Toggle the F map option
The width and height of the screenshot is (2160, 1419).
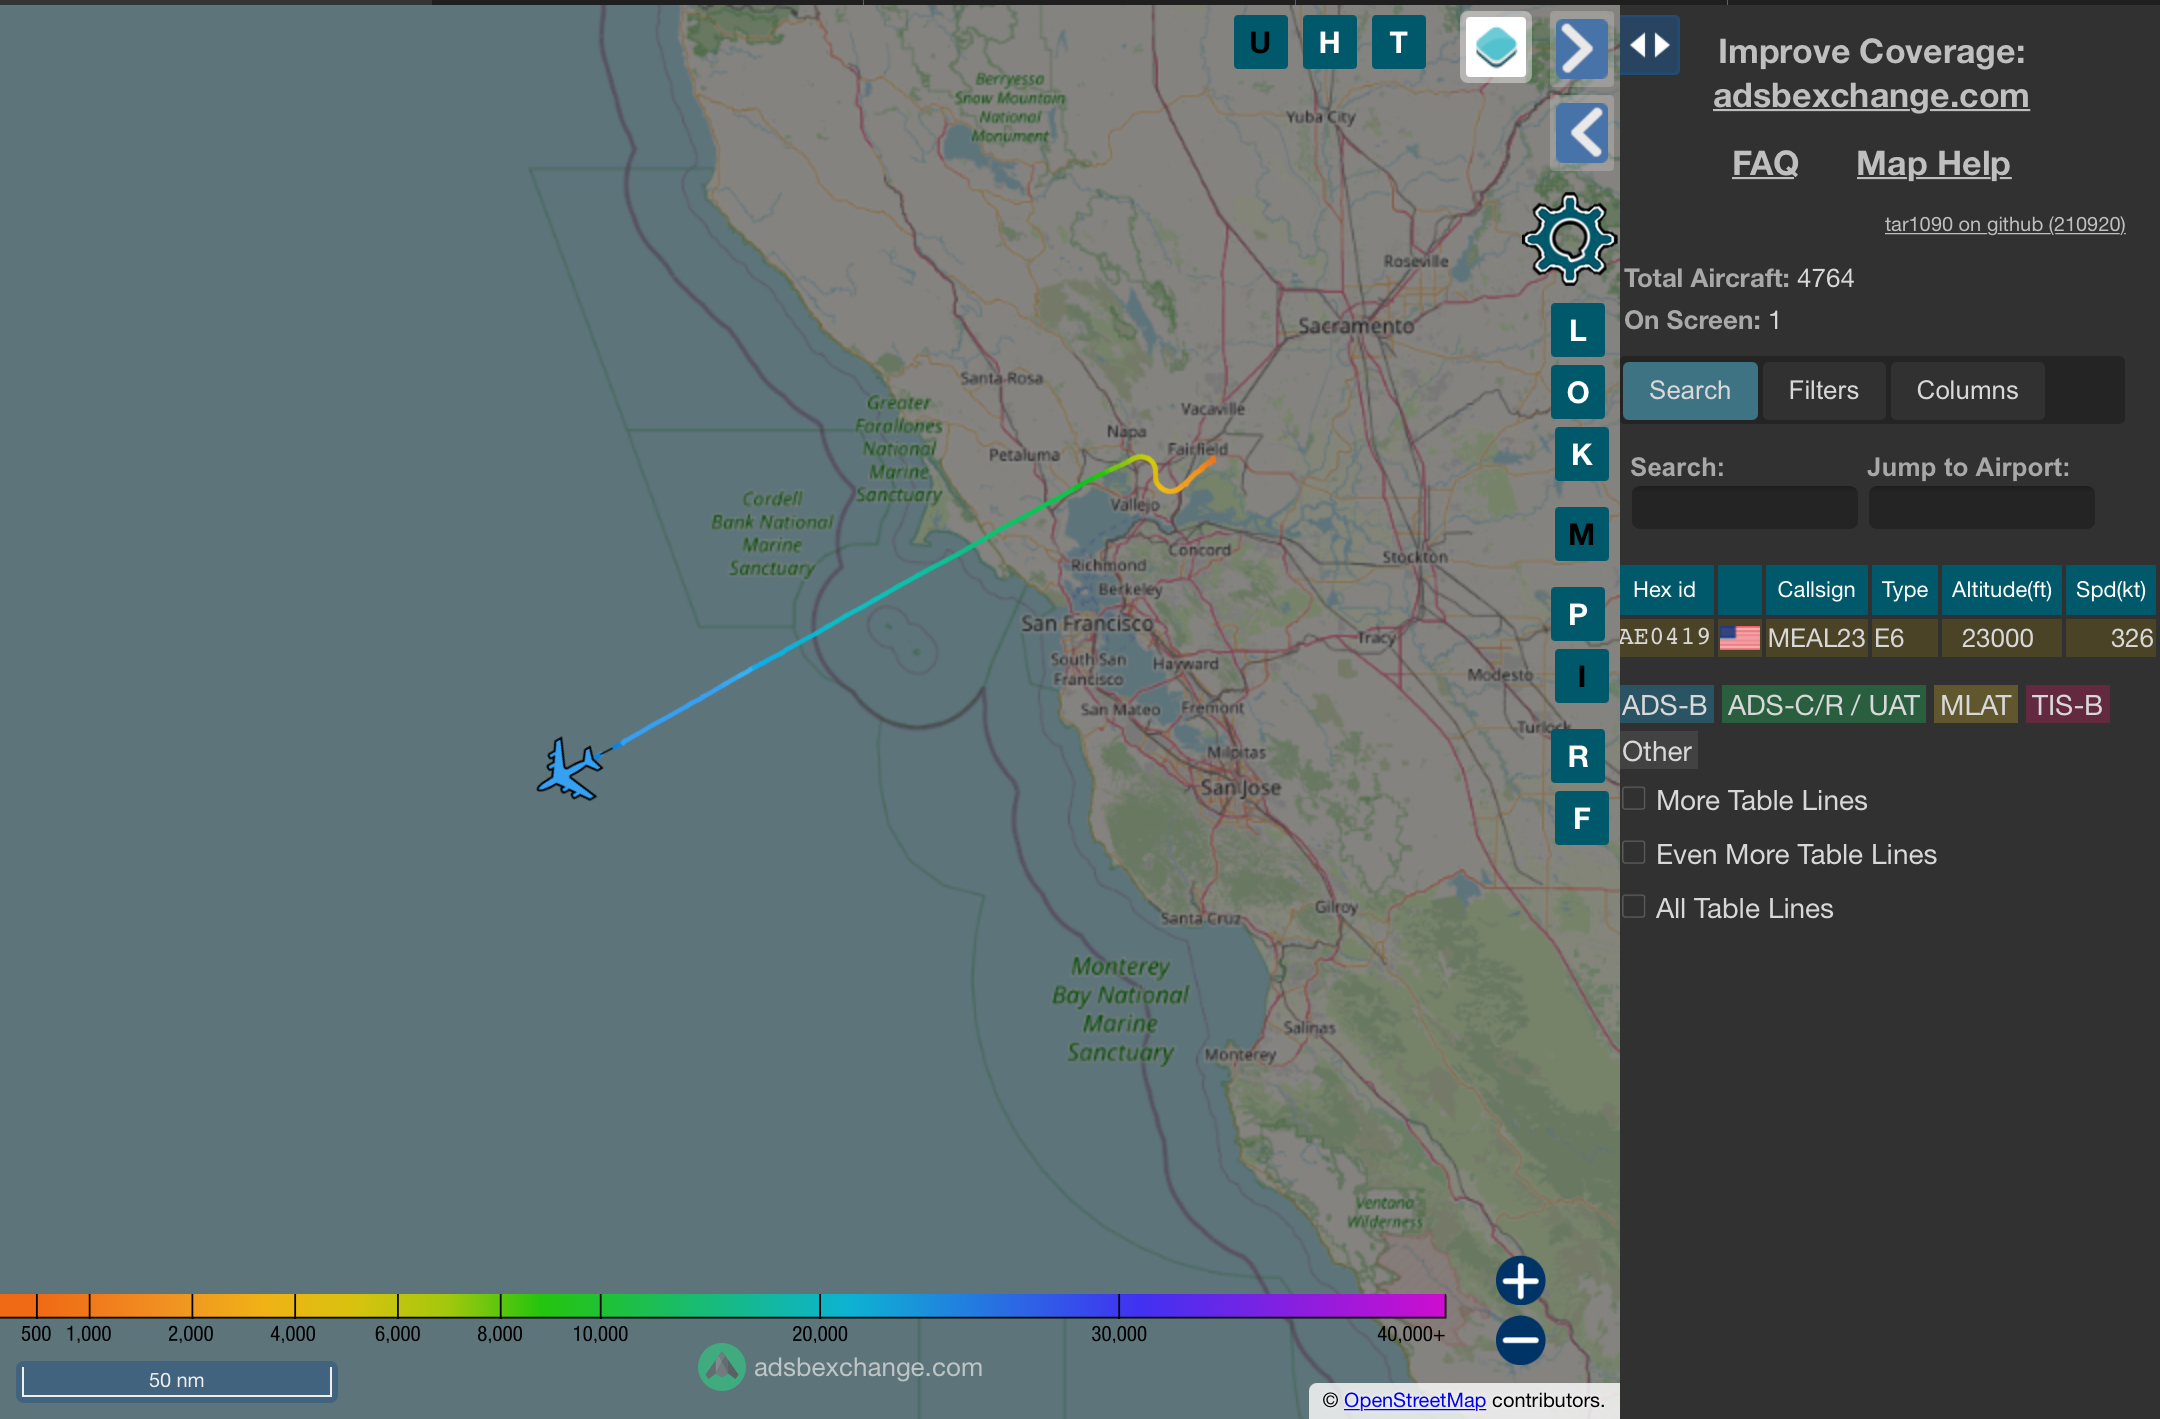pyautogui.click(x=1581, y=818)
